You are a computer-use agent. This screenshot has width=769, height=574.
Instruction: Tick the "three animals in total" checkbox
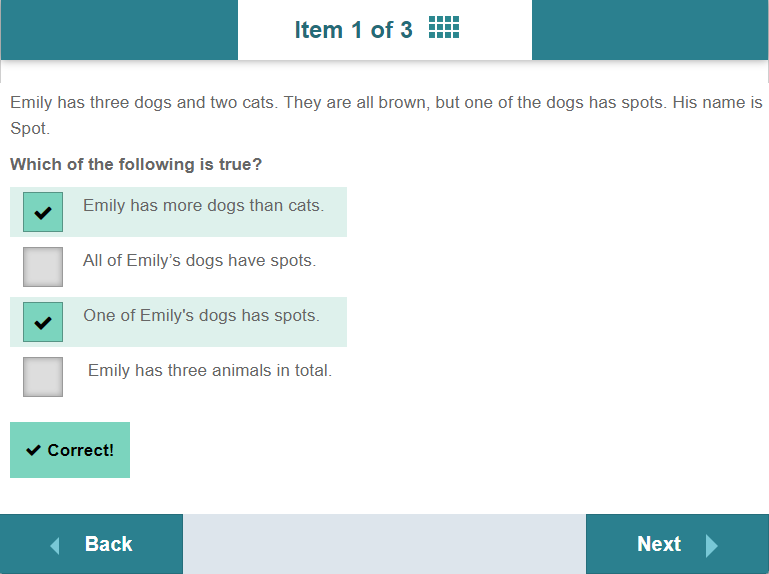43,377
